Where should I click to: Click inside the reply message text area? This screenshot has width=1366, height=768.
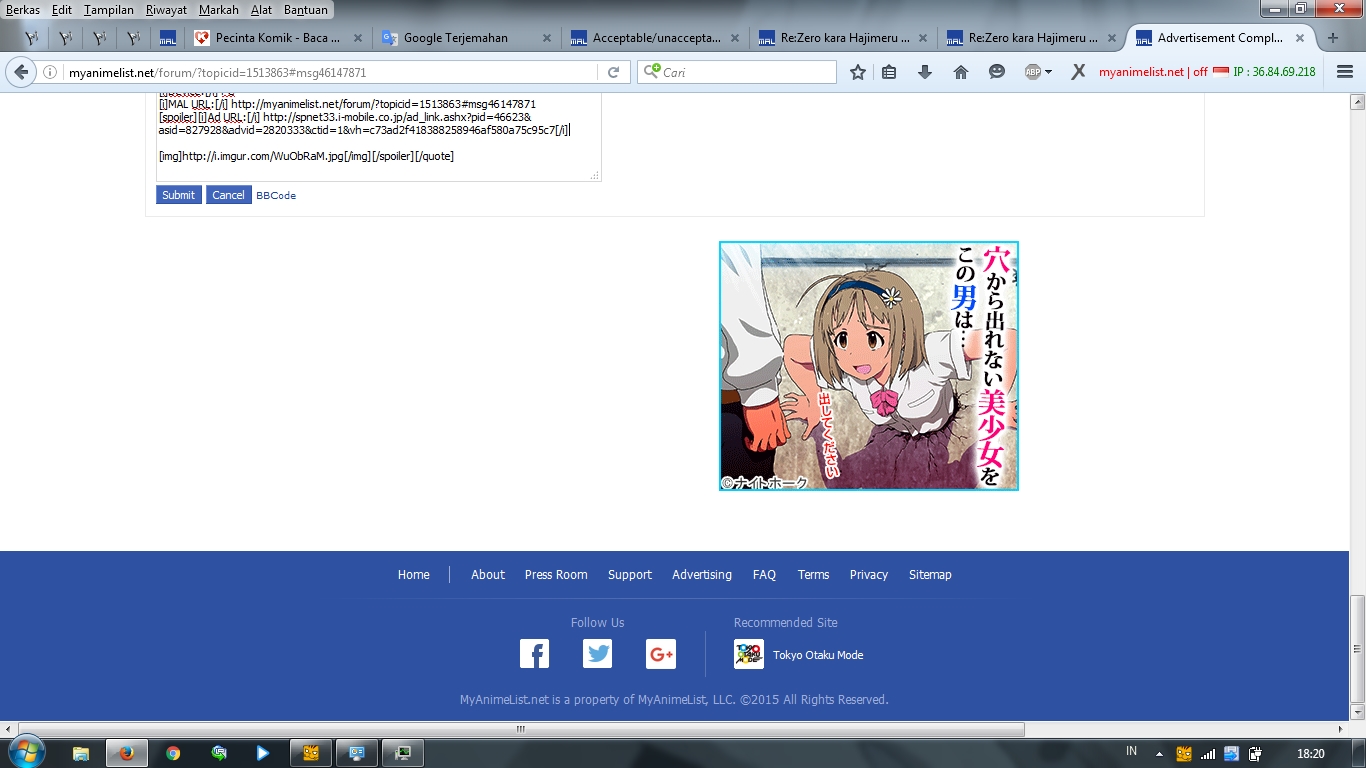378,138
